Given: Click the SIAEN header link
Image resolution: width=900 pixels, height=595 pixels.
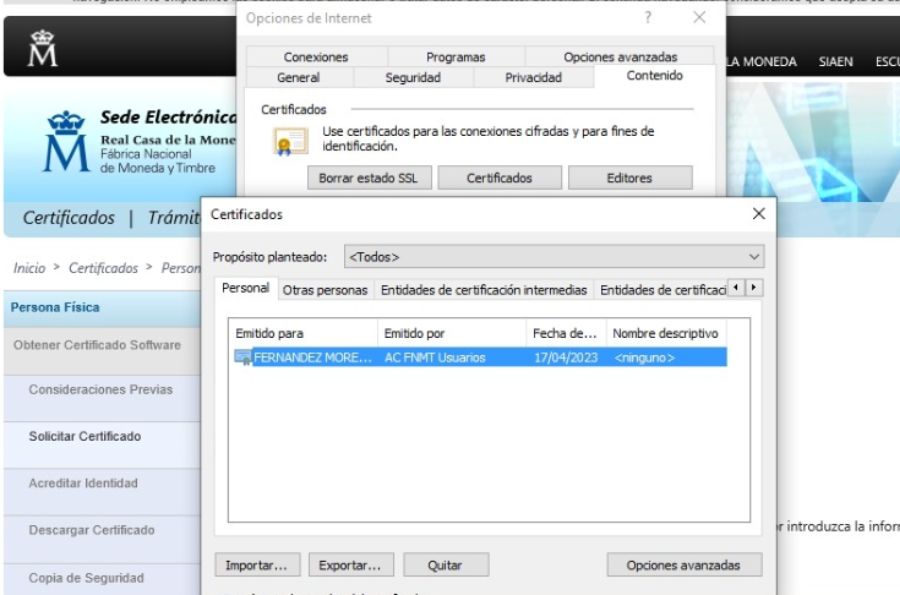Looking at the screenshot, I should pos(836,62).
